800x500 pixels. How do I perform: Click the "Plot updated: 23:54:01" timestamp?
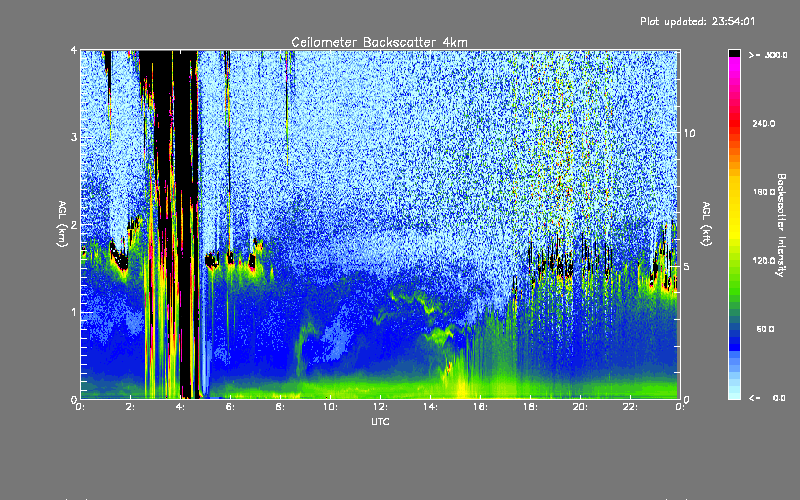tap(697, 21)
